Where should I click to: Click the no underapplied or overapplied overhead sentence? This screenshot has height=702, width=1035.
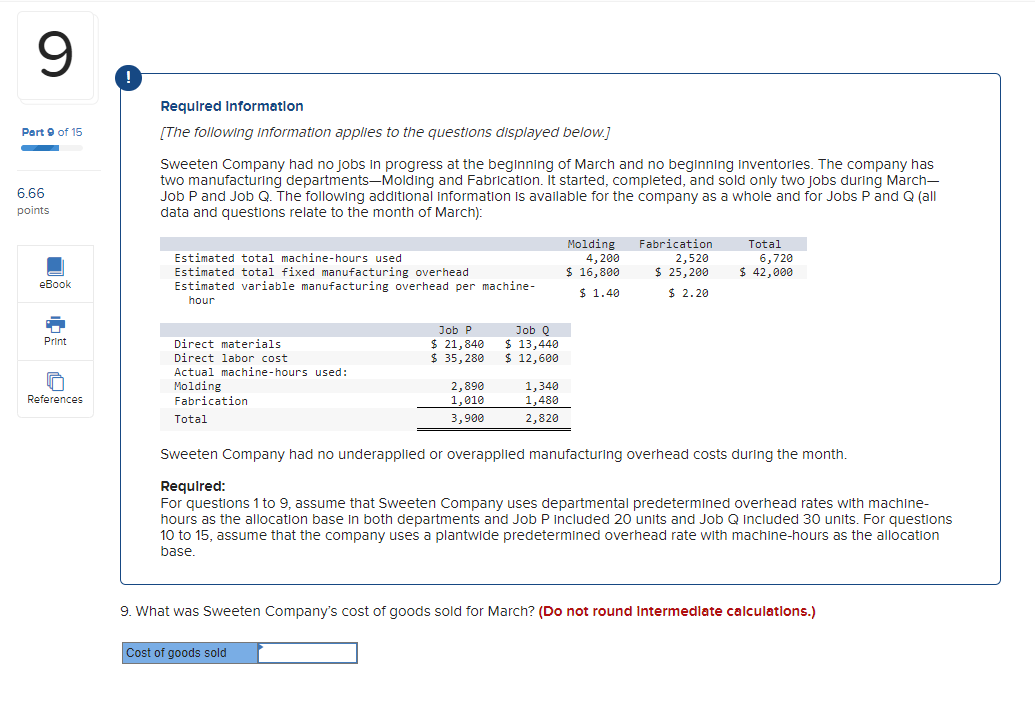[x=504, y=455]
